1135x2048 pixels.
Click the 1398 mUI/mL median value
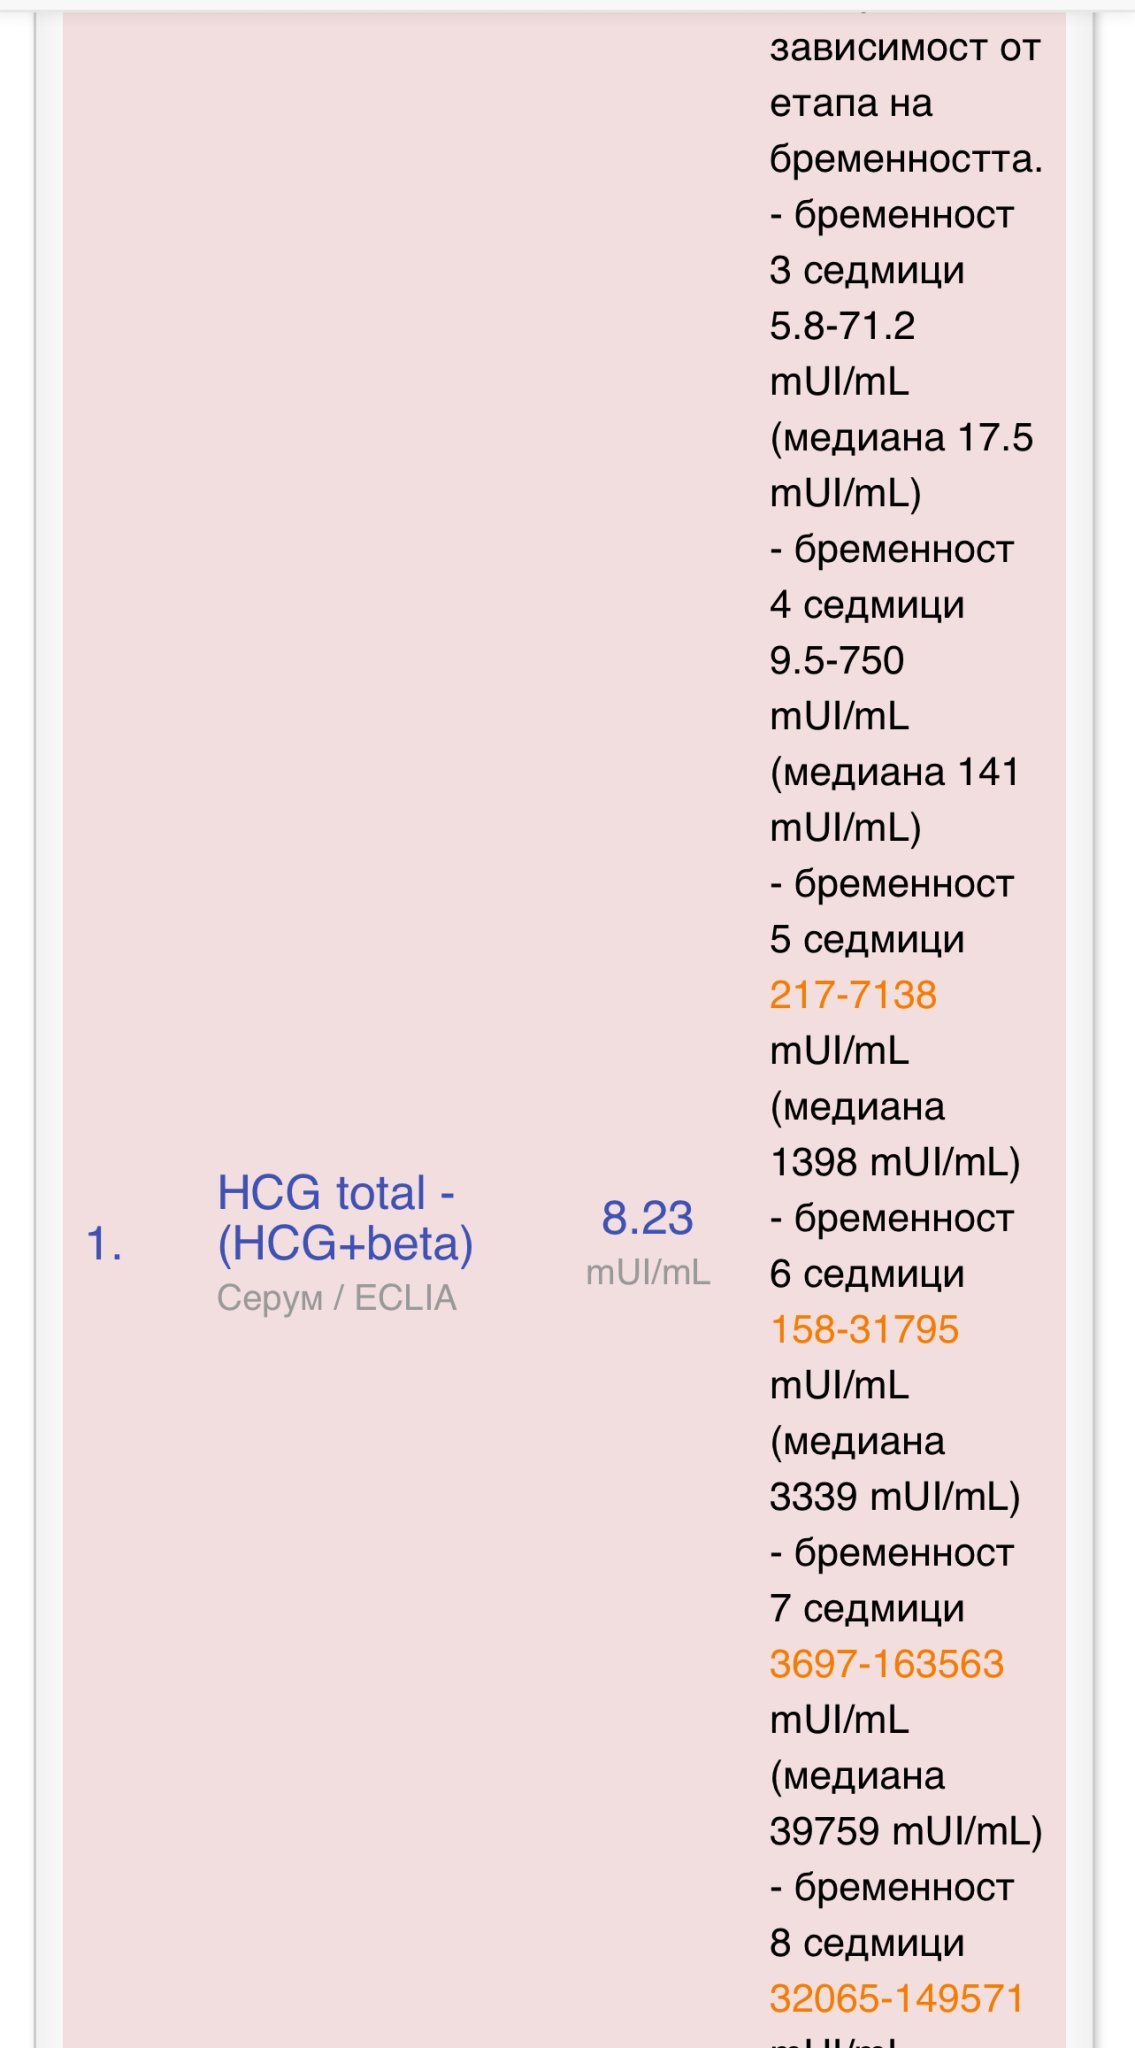click(x=894, y=1162)
